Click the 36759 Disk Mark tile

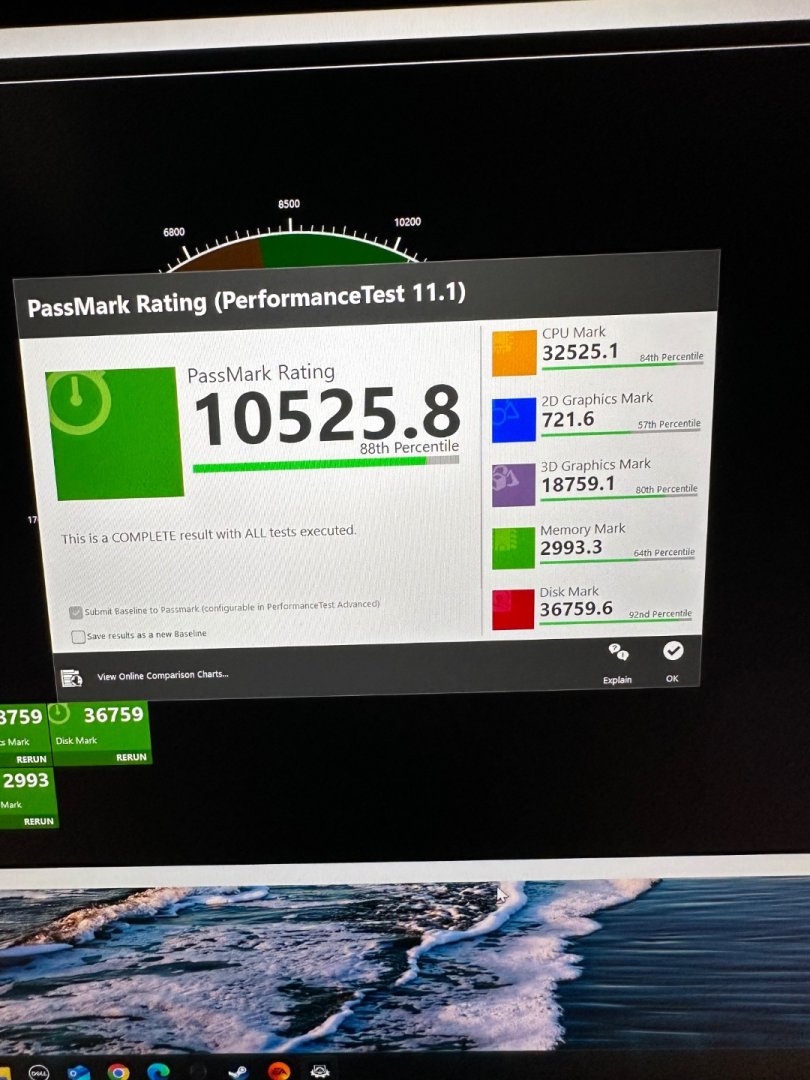point(101,733)
